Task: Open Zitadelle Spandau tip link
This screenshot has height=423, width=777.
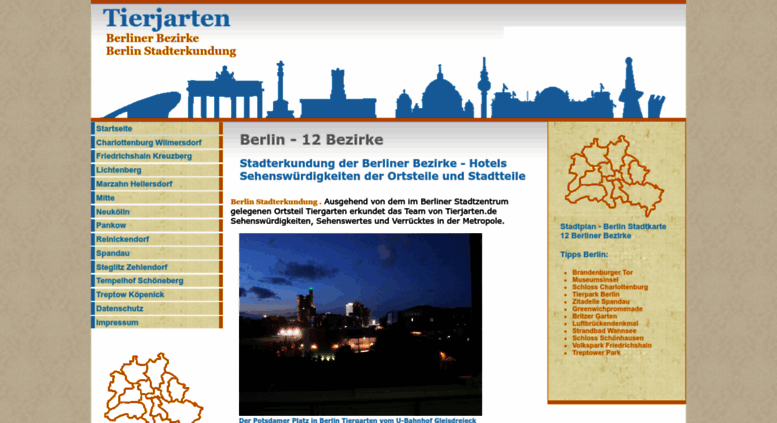Action: click(601, 302)
